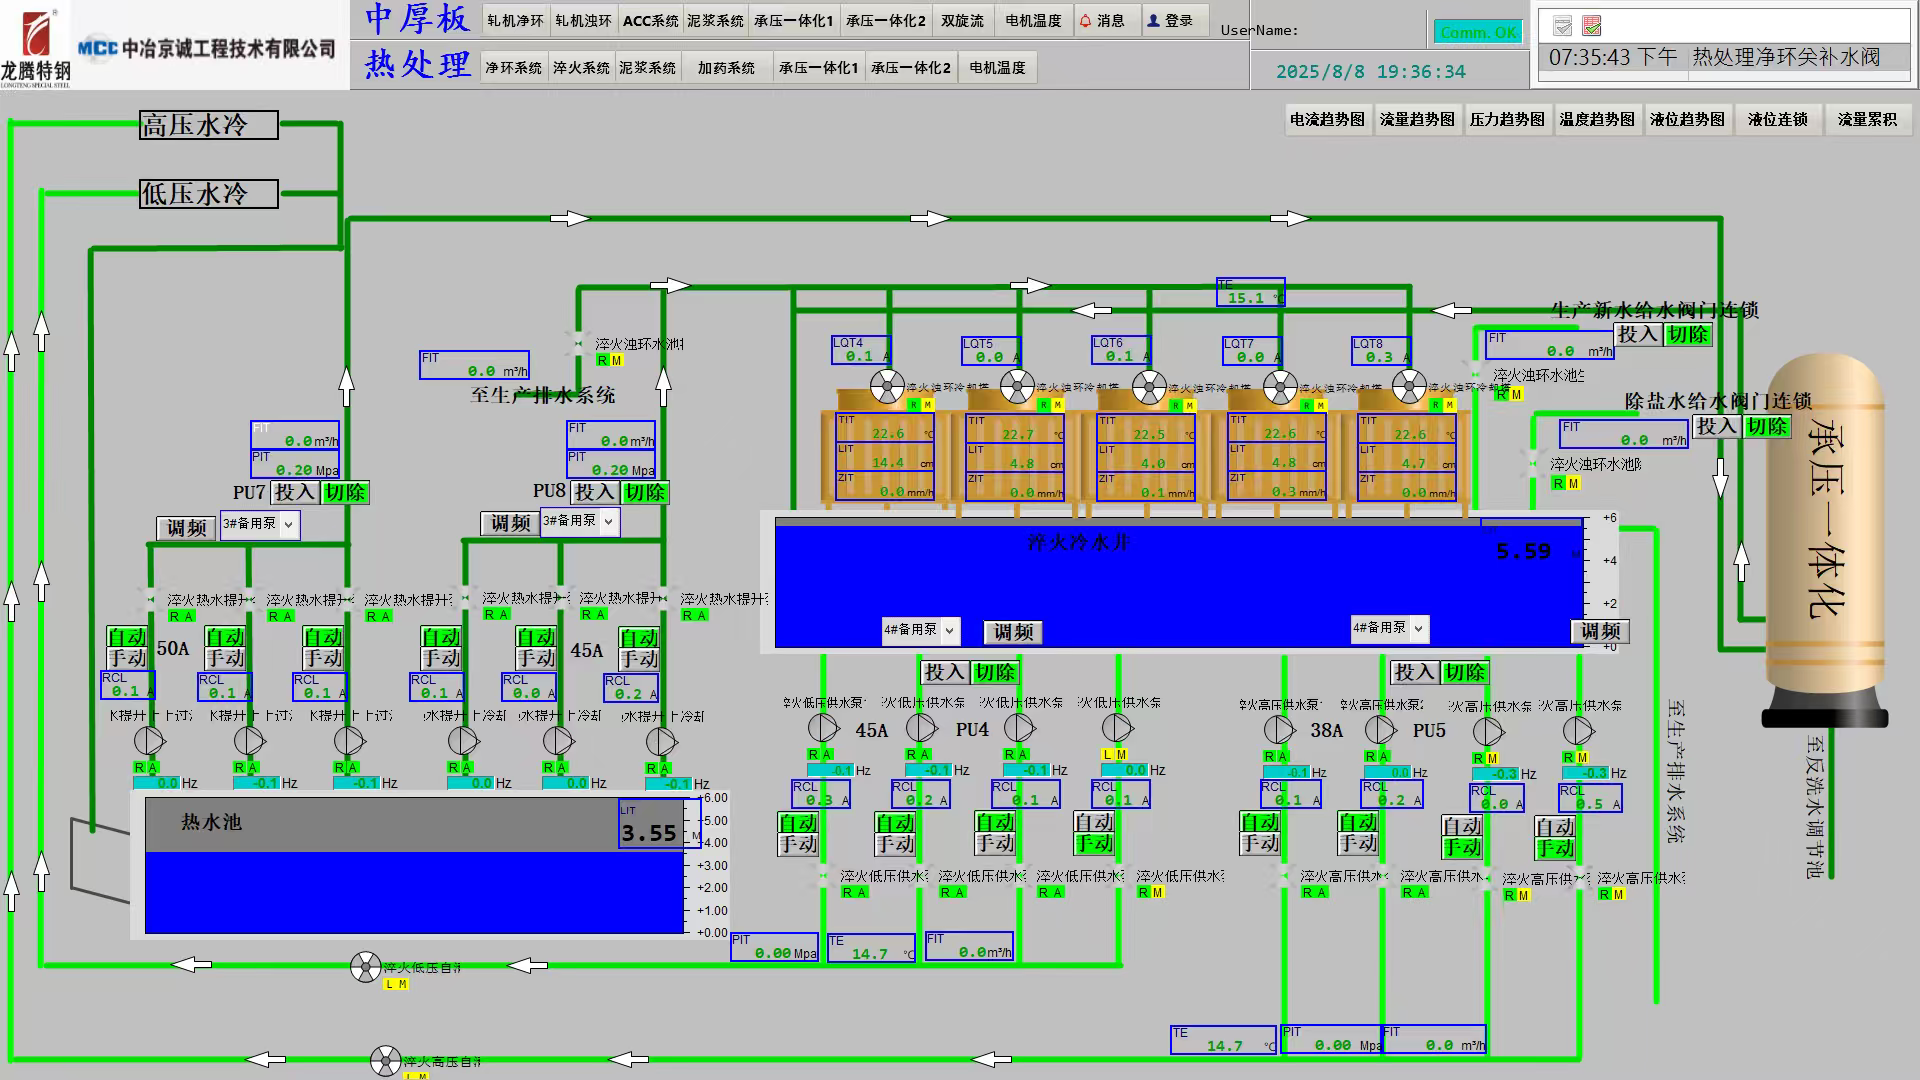Select the hot-water lift pump beside 50A label
This screenshot has height=1080, width=1920.
(149, 741)
